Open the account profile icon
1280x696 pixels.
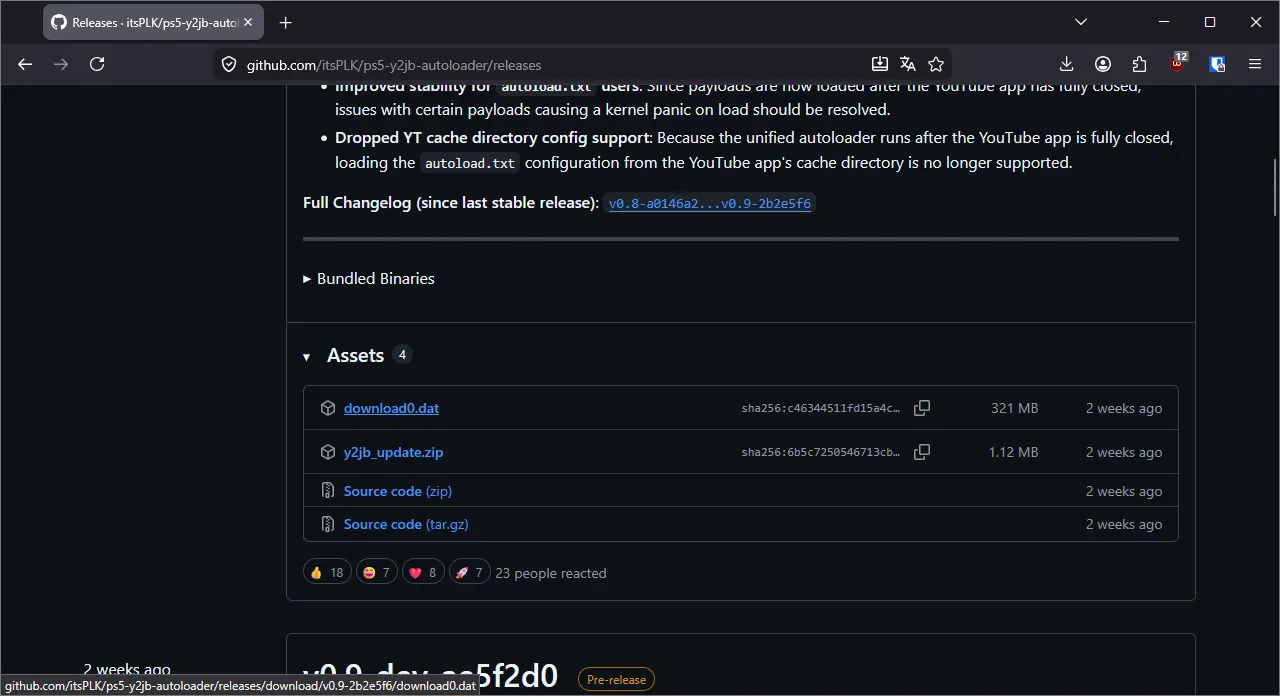pos(1103,64)
